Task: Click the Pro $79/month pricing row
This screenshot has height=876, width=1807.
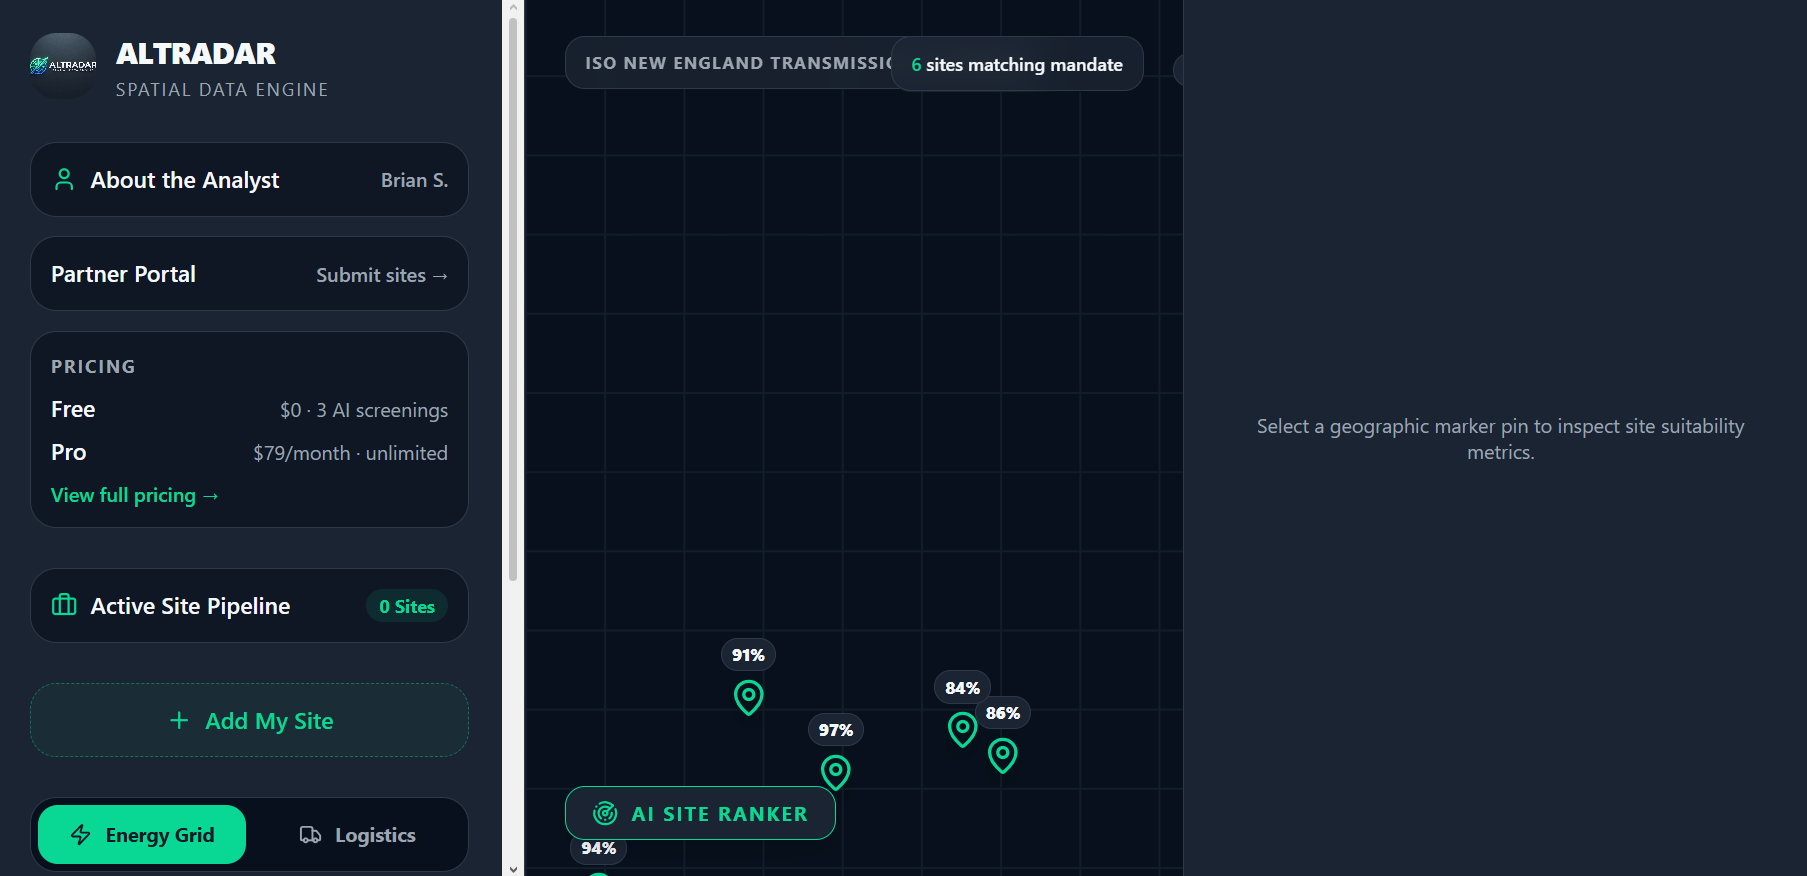Action: (x=249, y=452)
